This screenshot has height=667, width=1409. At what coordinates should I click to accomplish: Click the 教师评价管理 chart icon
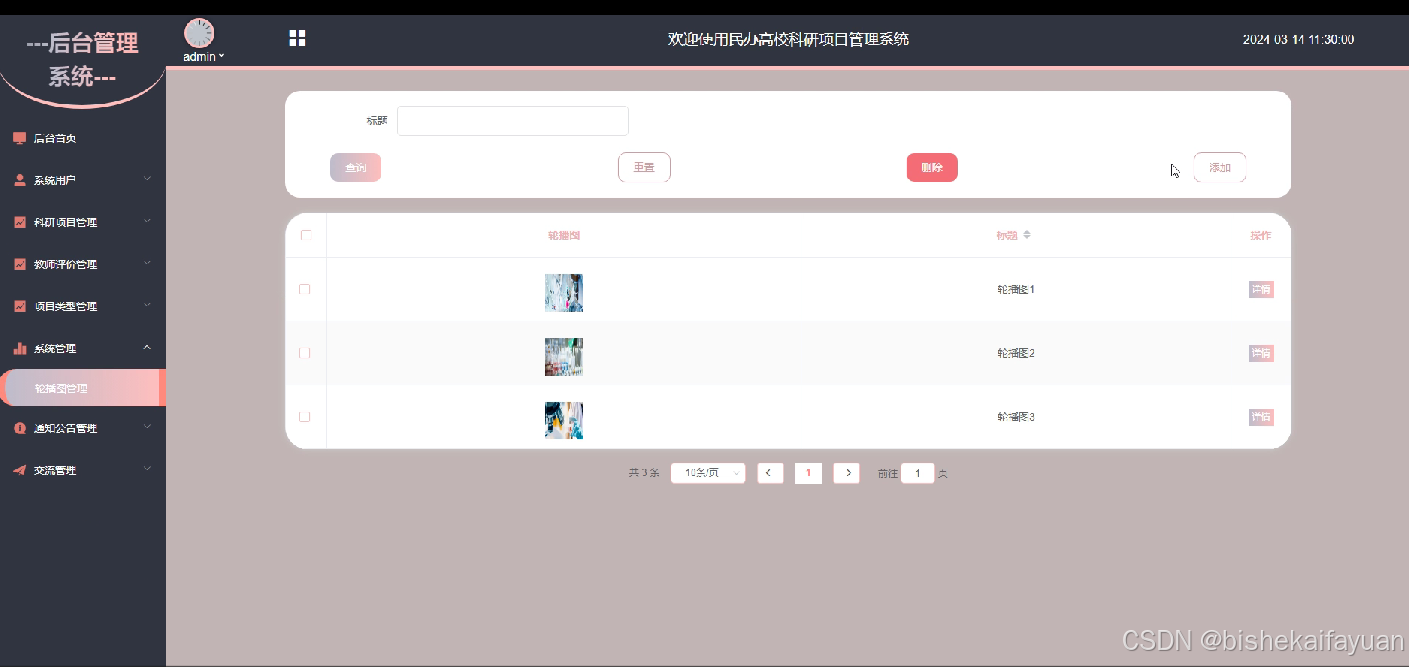20,264
